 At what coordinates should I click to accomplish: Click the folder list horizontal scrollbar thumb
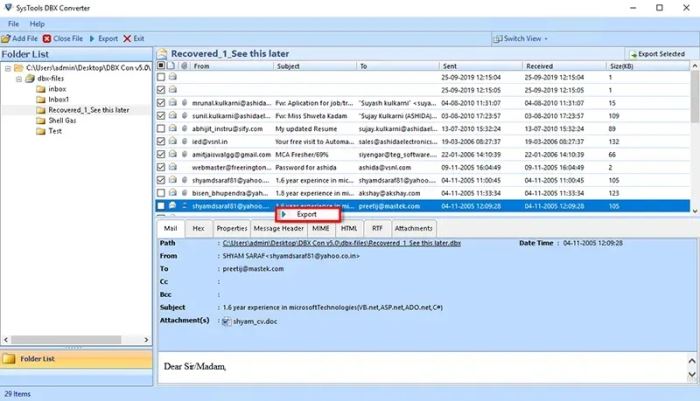[x=66, y=340]
